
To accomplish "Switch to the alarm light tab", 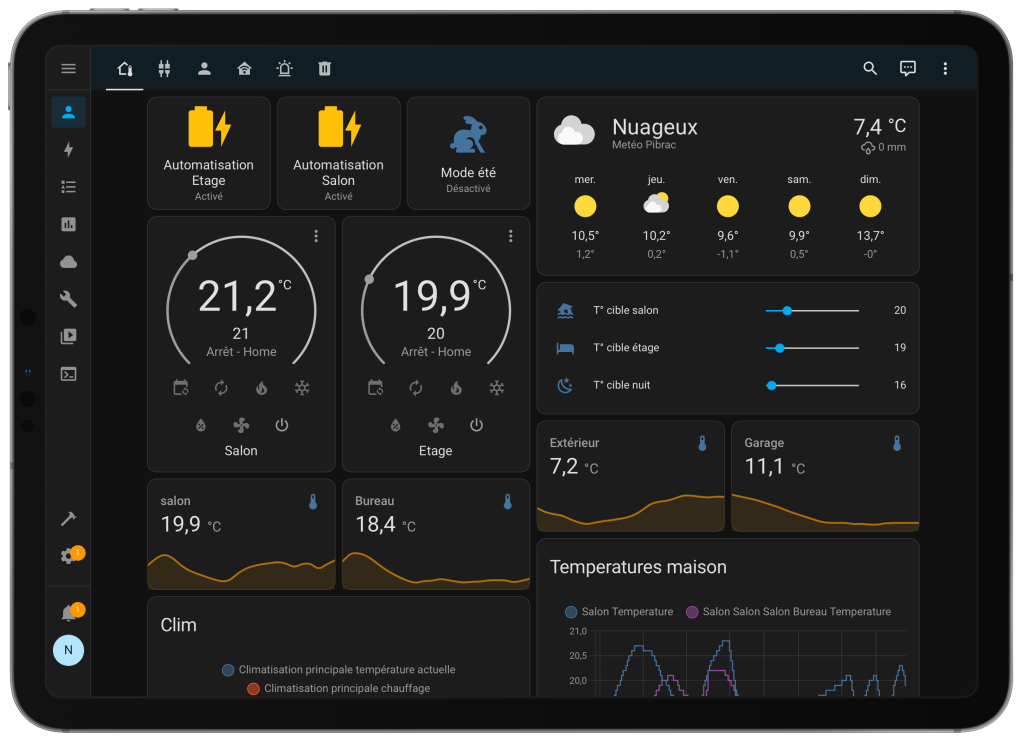I will [285, 68].
